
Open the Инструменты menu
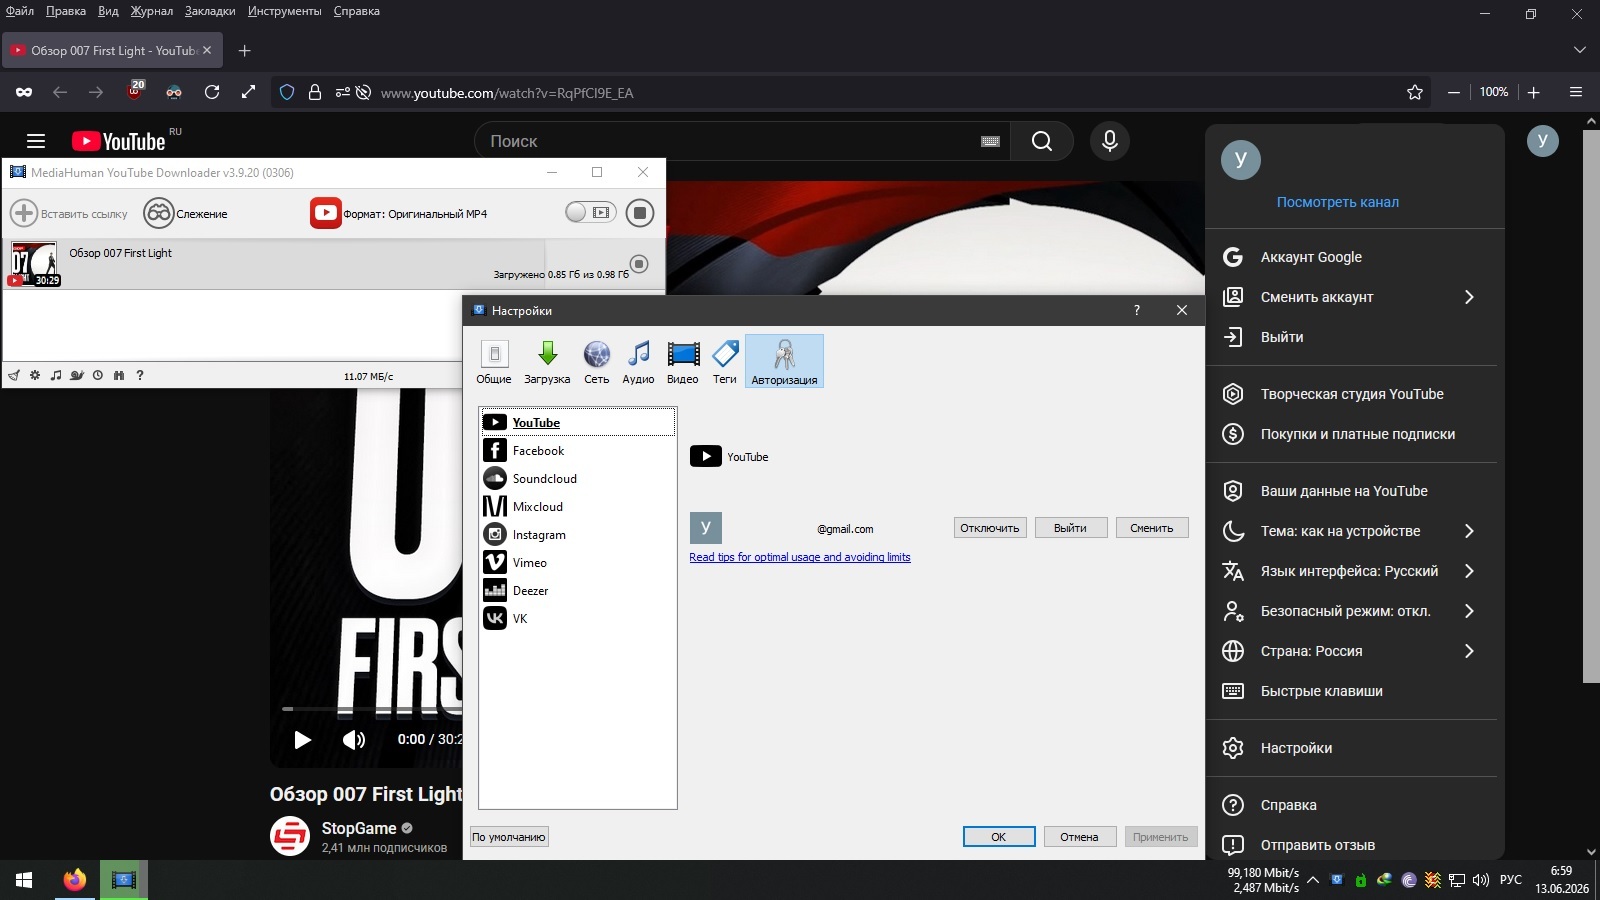(285, 11)
